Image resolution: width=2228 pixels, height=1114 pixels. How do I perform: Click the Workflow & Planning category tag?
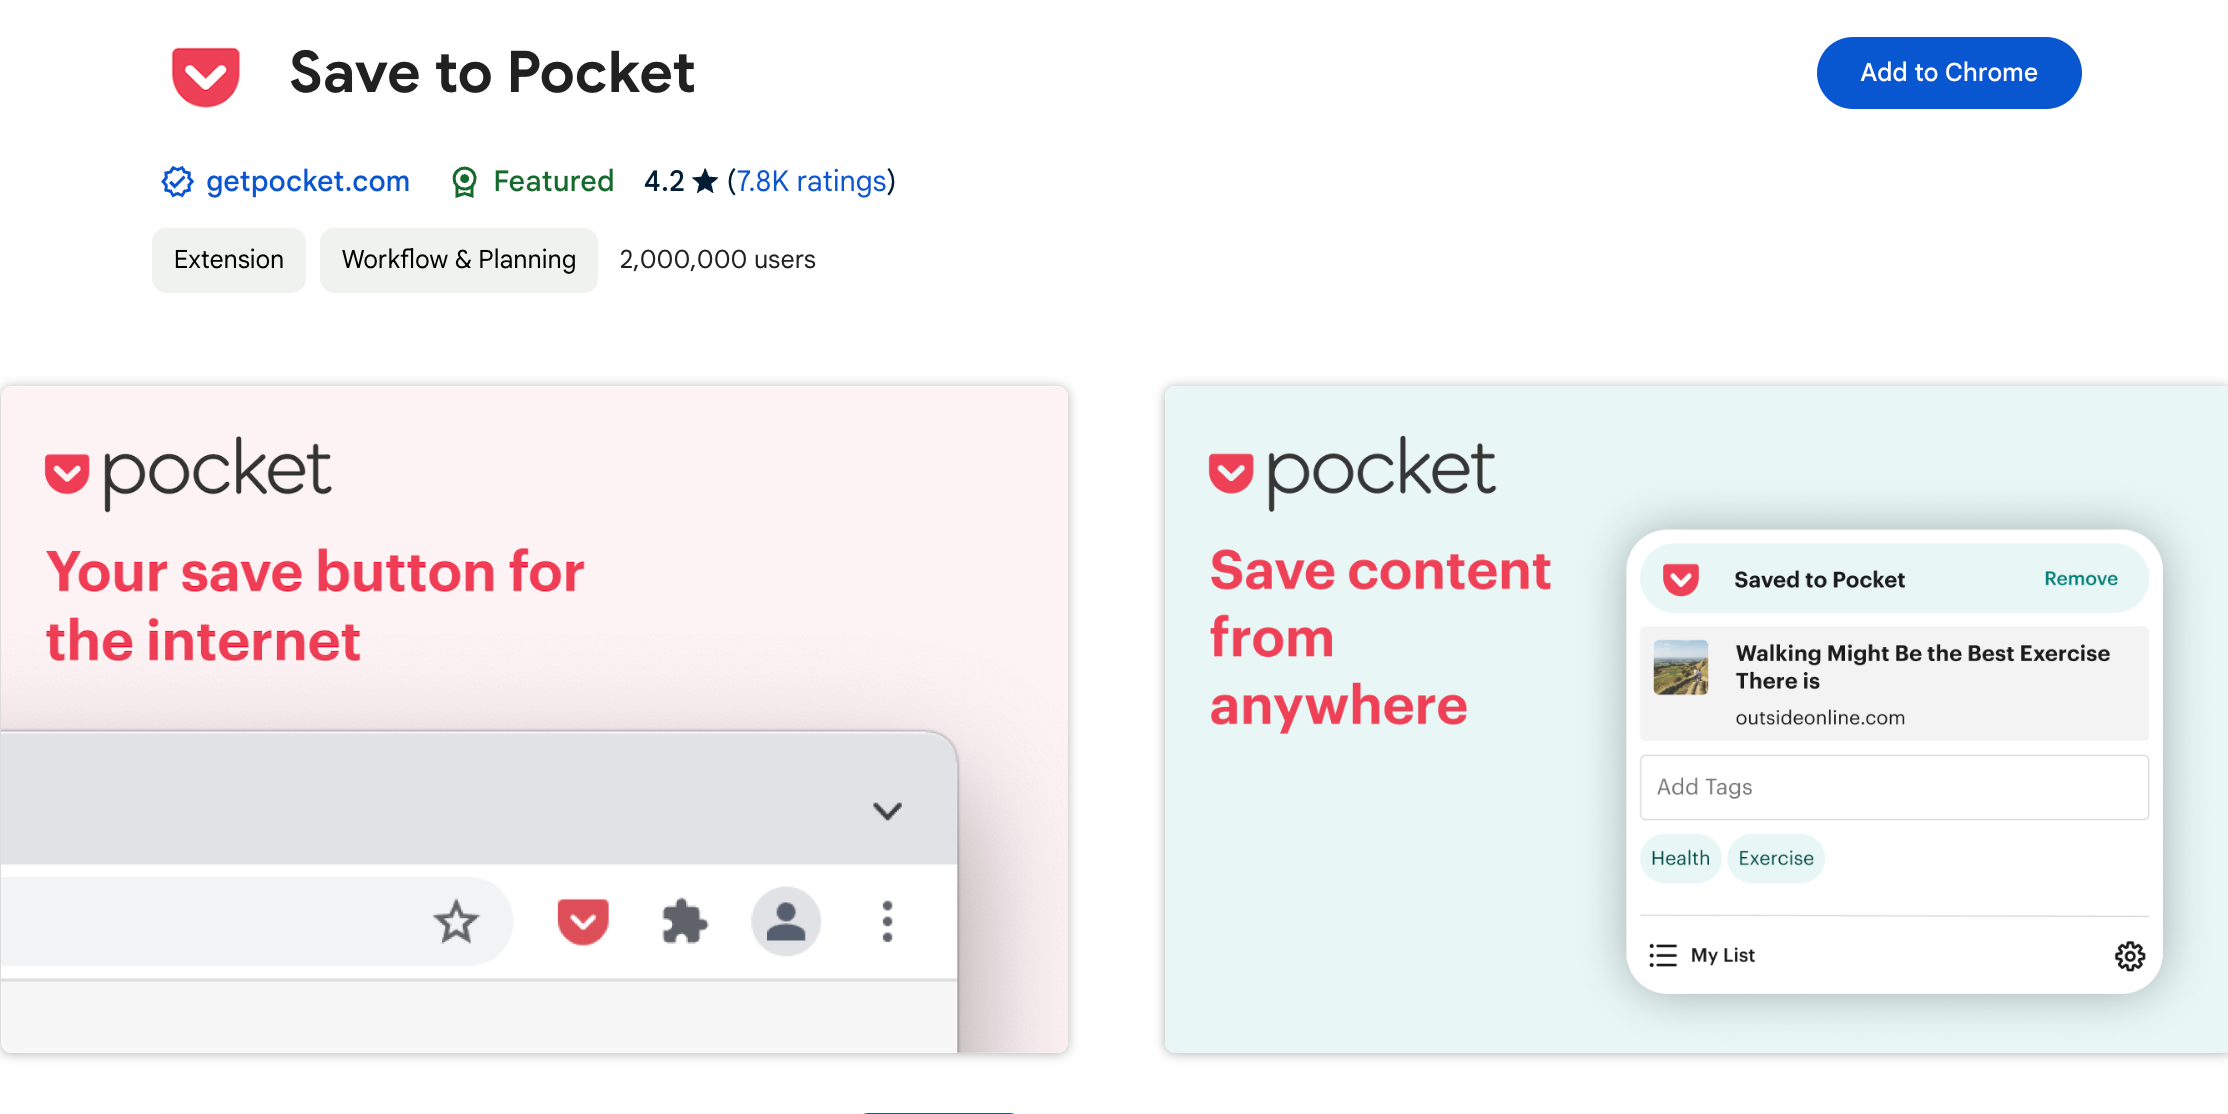pos(458,259)
